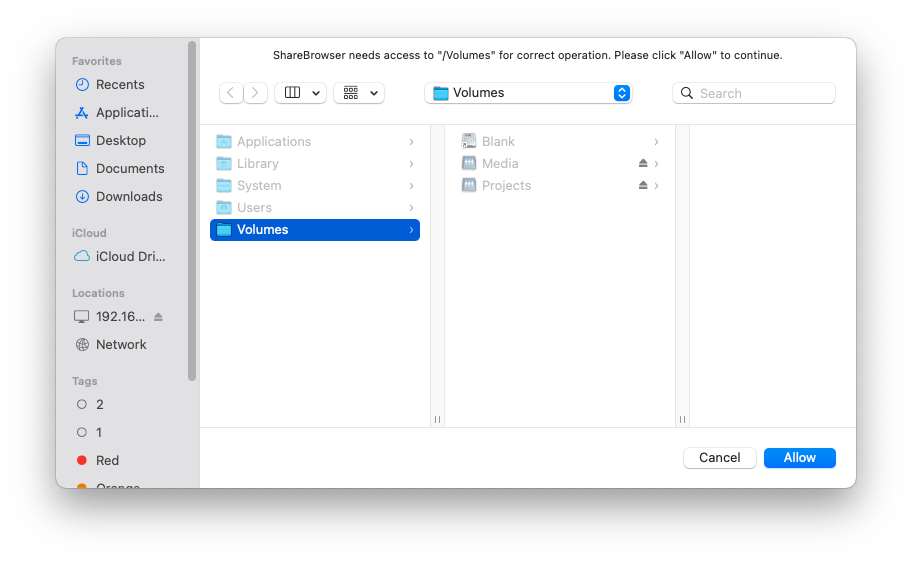Open Downloads in the sidebar
This screenshot has height=562, width=912.
pos(128,197)
